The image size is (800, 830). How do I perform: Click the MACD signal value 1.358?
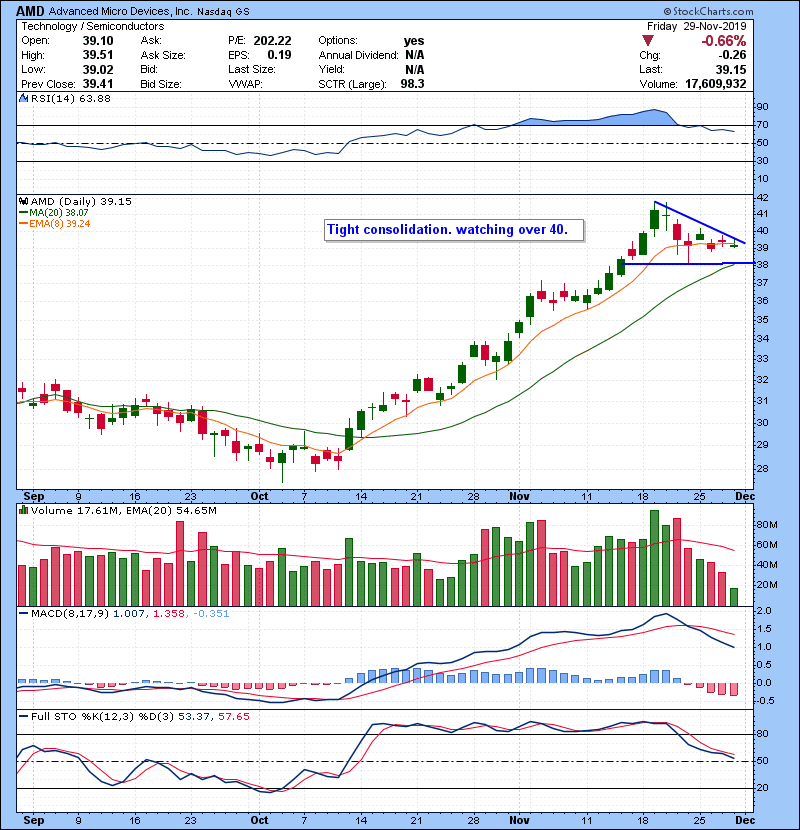pyautogui.click(x=169, y=614)
